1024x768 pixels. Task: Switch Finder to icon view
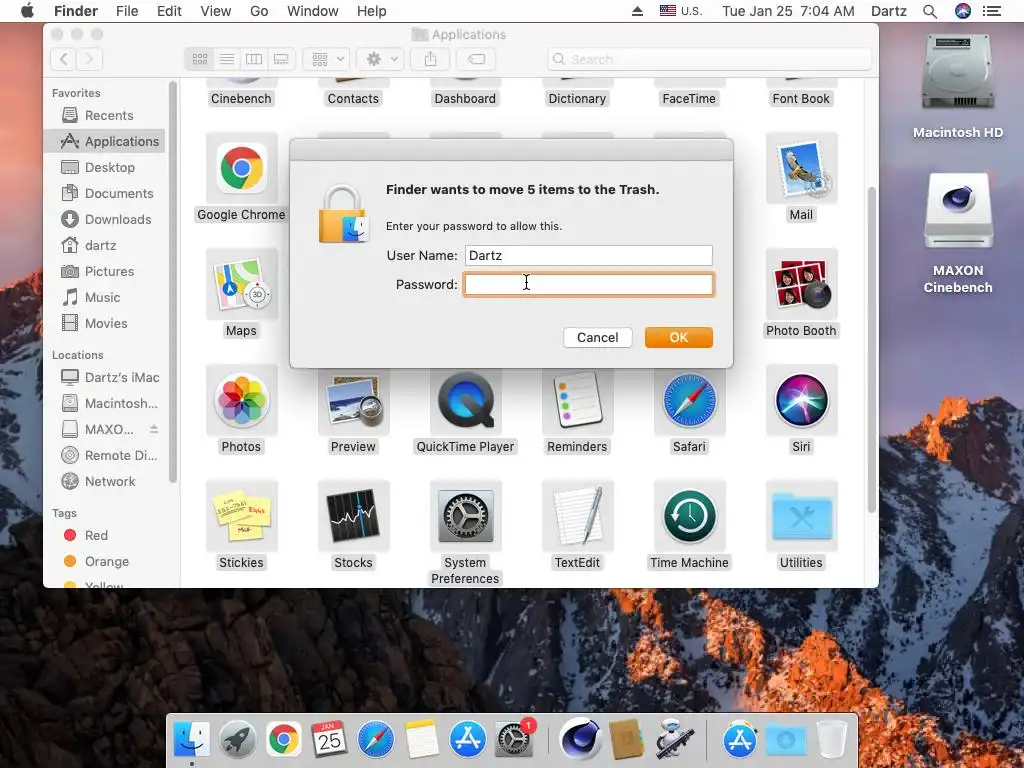point(199,59)
